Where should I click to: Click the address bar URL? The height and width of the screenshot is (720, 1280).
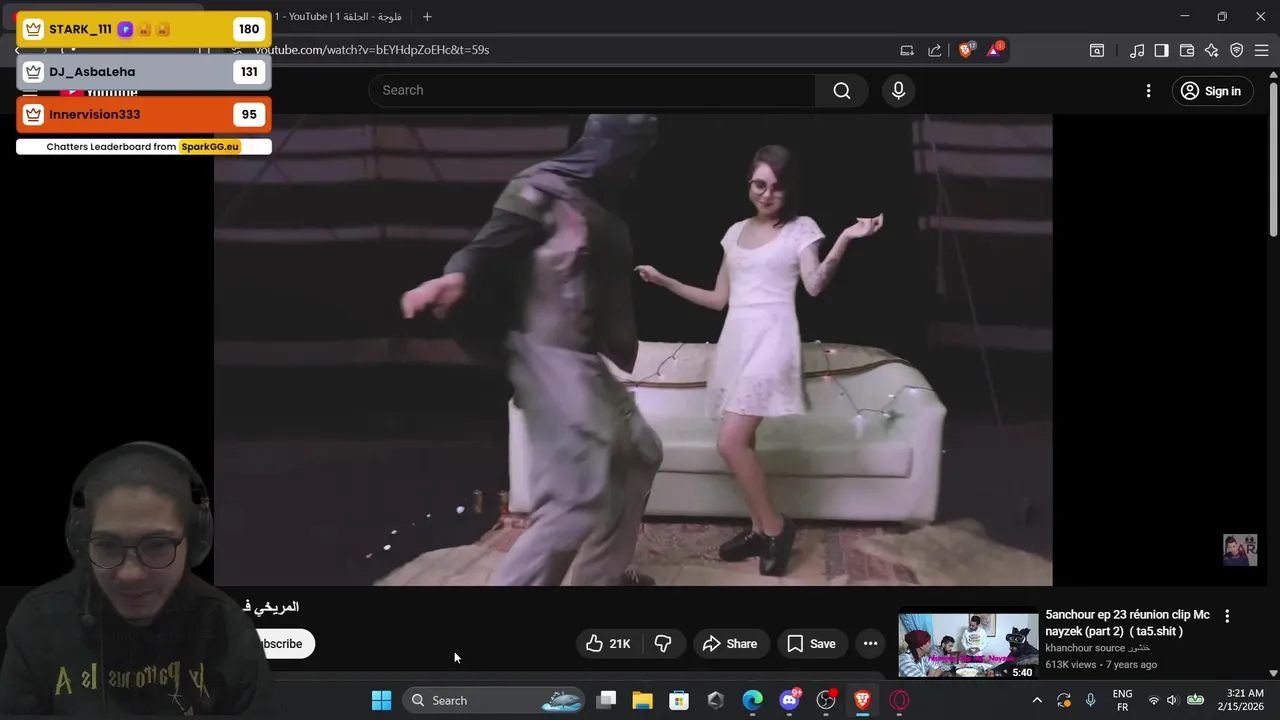tap(372, 50)
